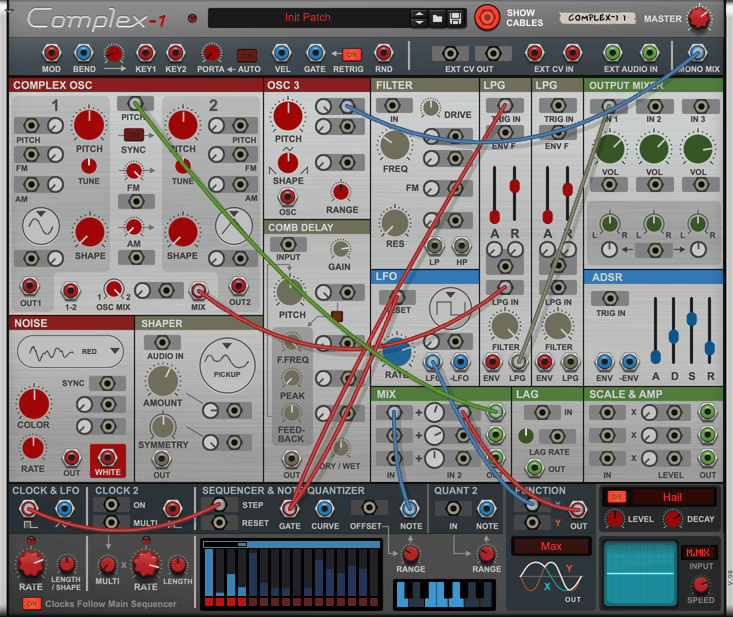Open oscillator 2 waveform selector
The width and height of the screenshot is (733, 617).
click(234, 227)
